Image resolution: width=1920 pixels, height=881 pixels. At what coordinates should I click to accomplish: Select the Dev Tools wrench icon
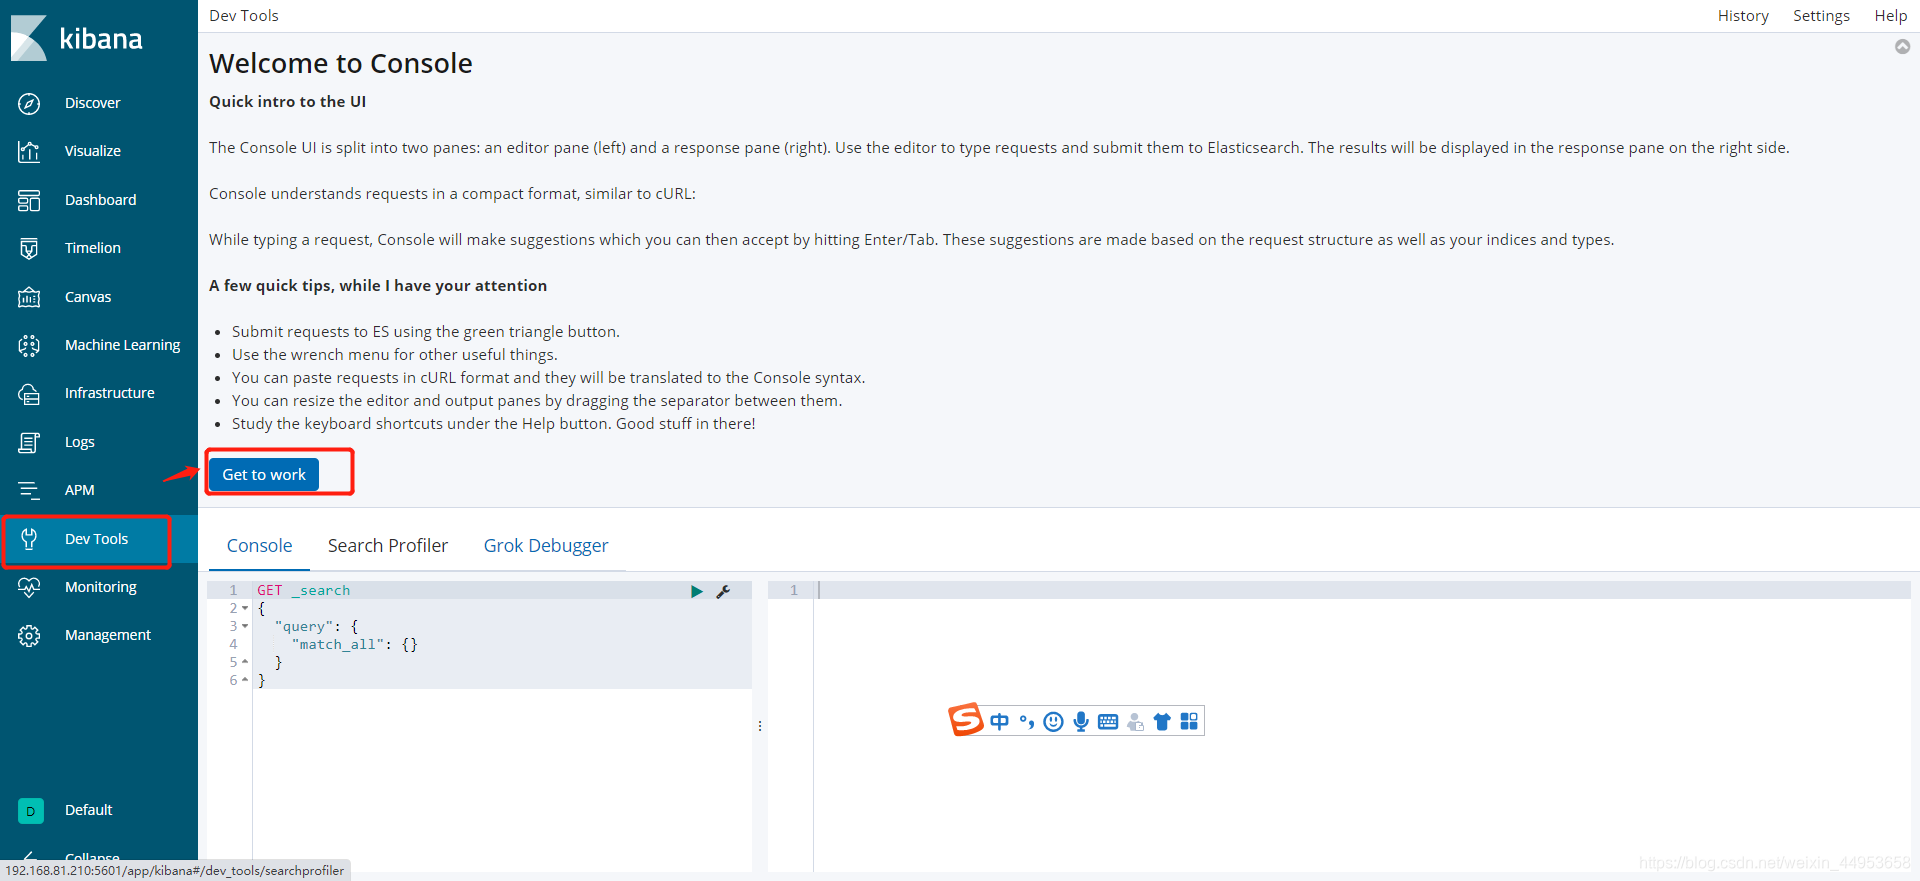pos(29,539)
